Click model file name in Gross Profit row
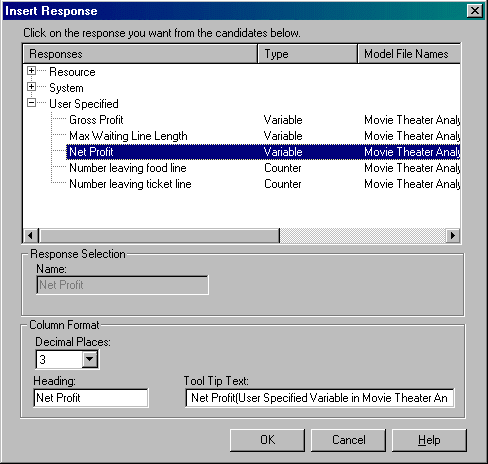This screenshot has width=488, height=464. [412, 120]
